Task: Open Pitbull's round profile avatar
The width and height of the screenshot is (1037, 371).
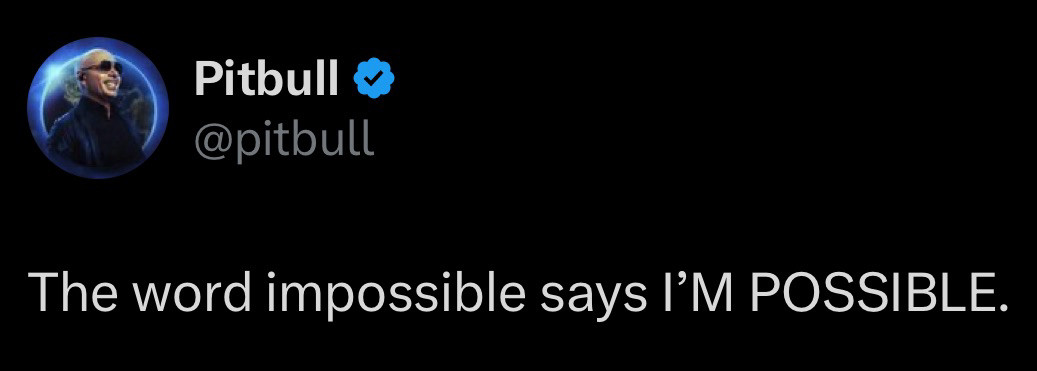Action: [98, 108]
